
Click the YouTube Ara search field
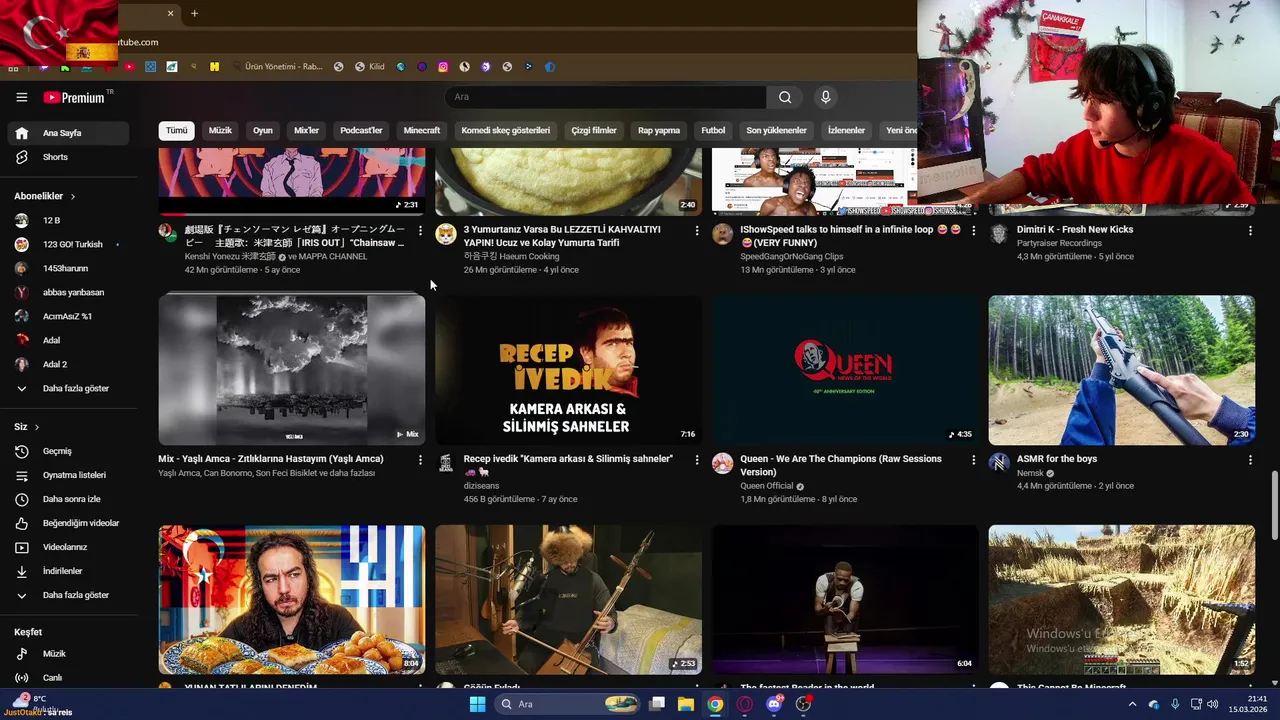(x=605, y=97)
